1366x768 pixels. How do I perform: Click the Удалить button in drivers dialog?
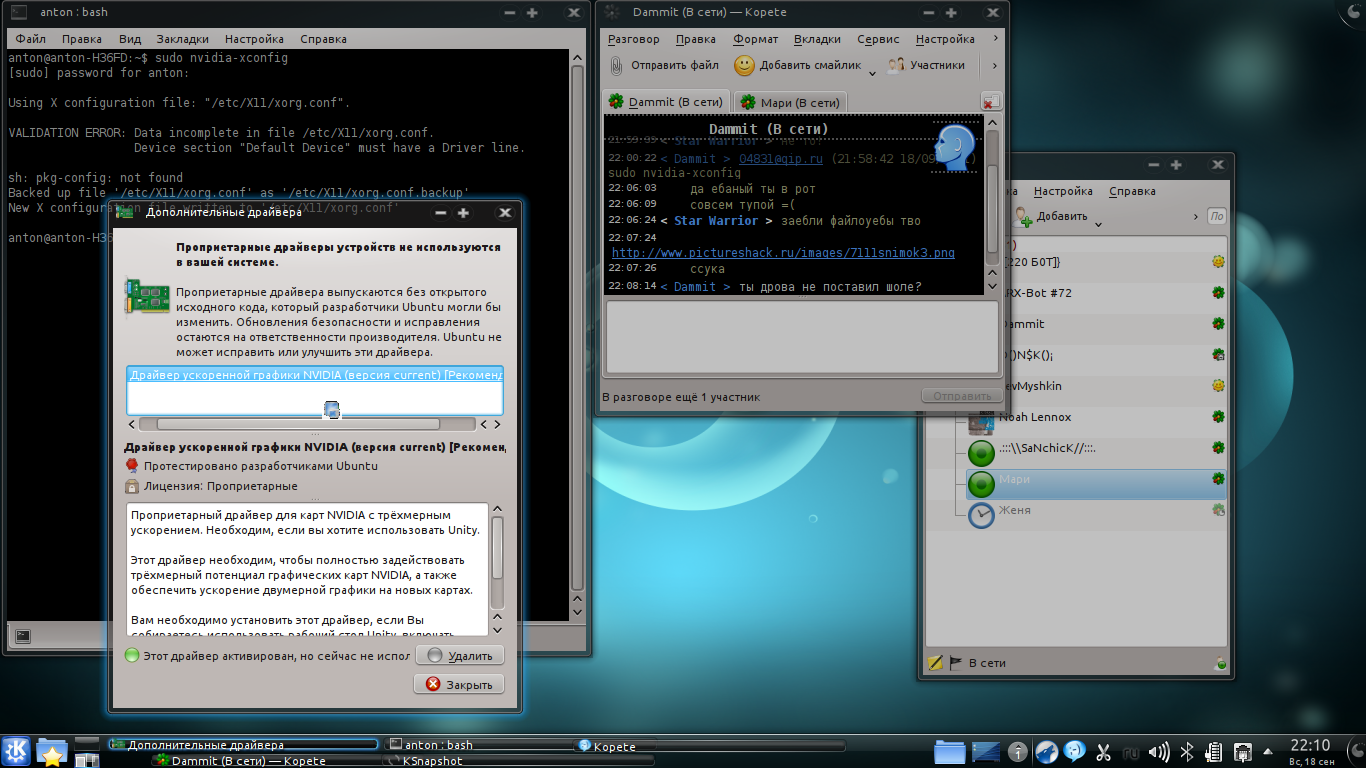[460, 656]
